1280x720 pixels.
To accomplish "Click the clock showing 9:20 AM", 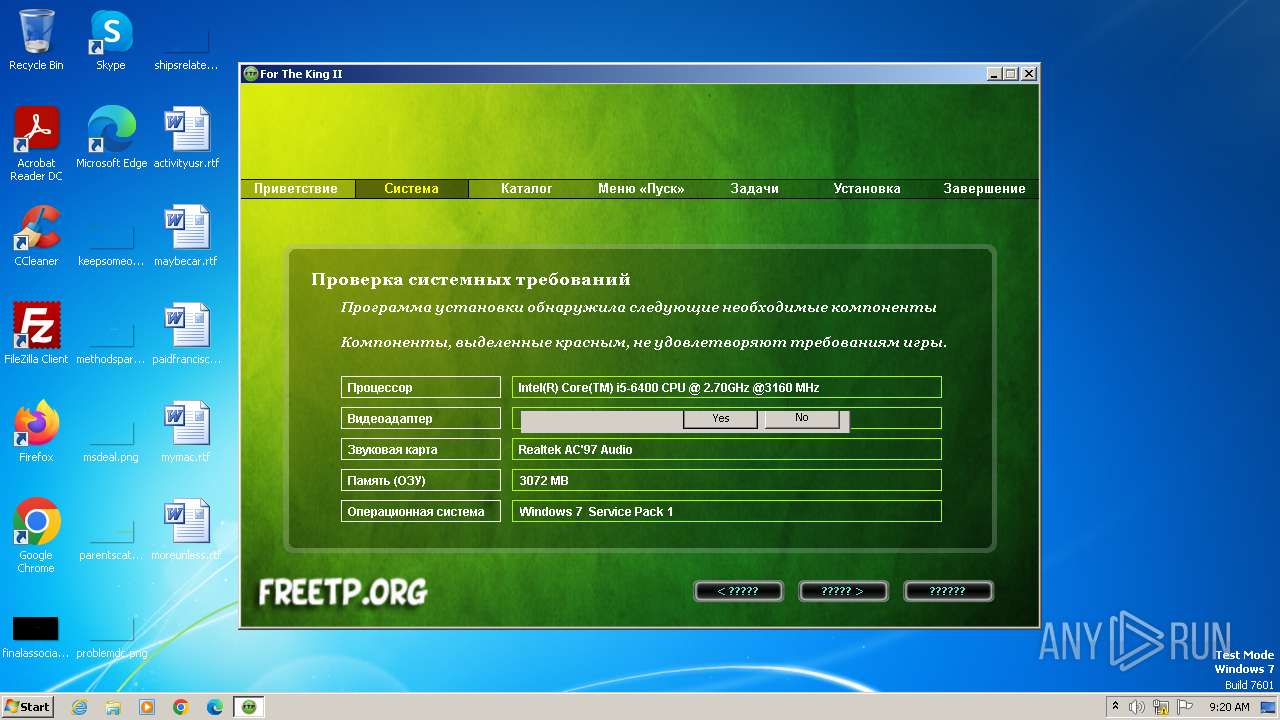I will point(1229,707).
